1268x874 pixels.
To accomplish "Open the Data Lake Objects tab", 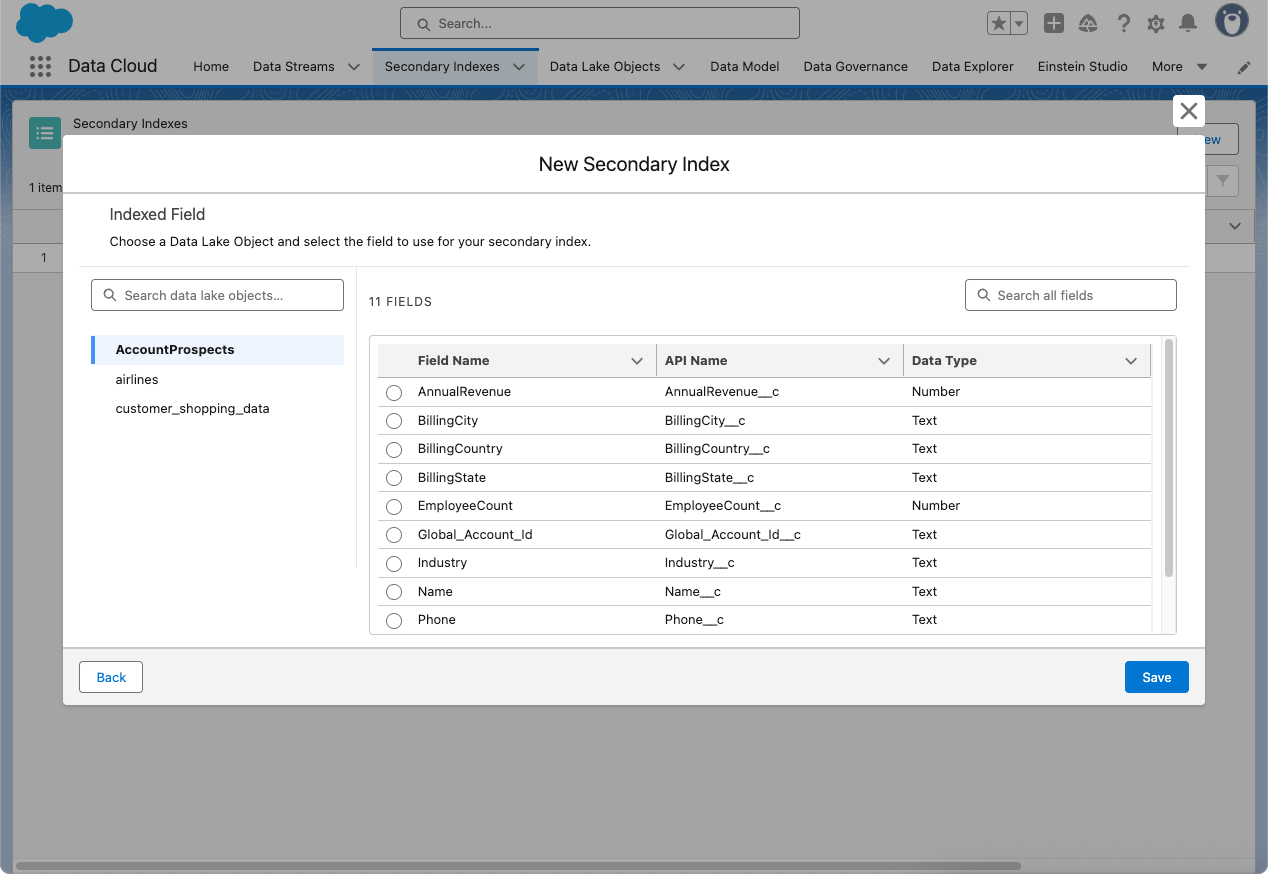I will (x=605, y=67).
